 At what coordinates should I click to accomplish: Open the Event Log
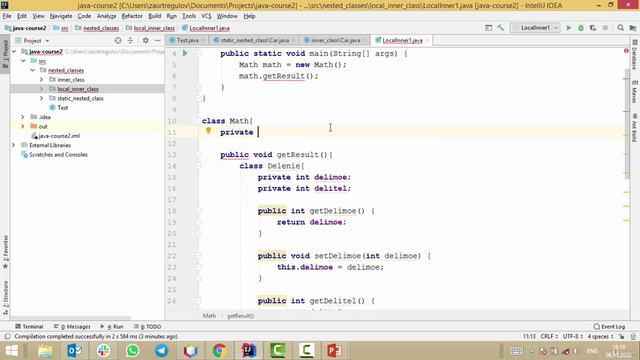(x=609, y=327)
